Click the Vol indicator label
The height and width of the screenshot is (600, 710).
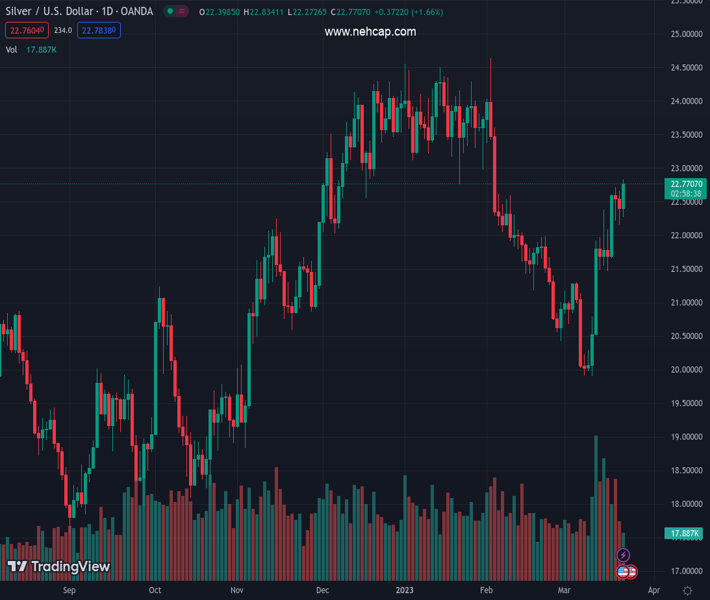12,49
